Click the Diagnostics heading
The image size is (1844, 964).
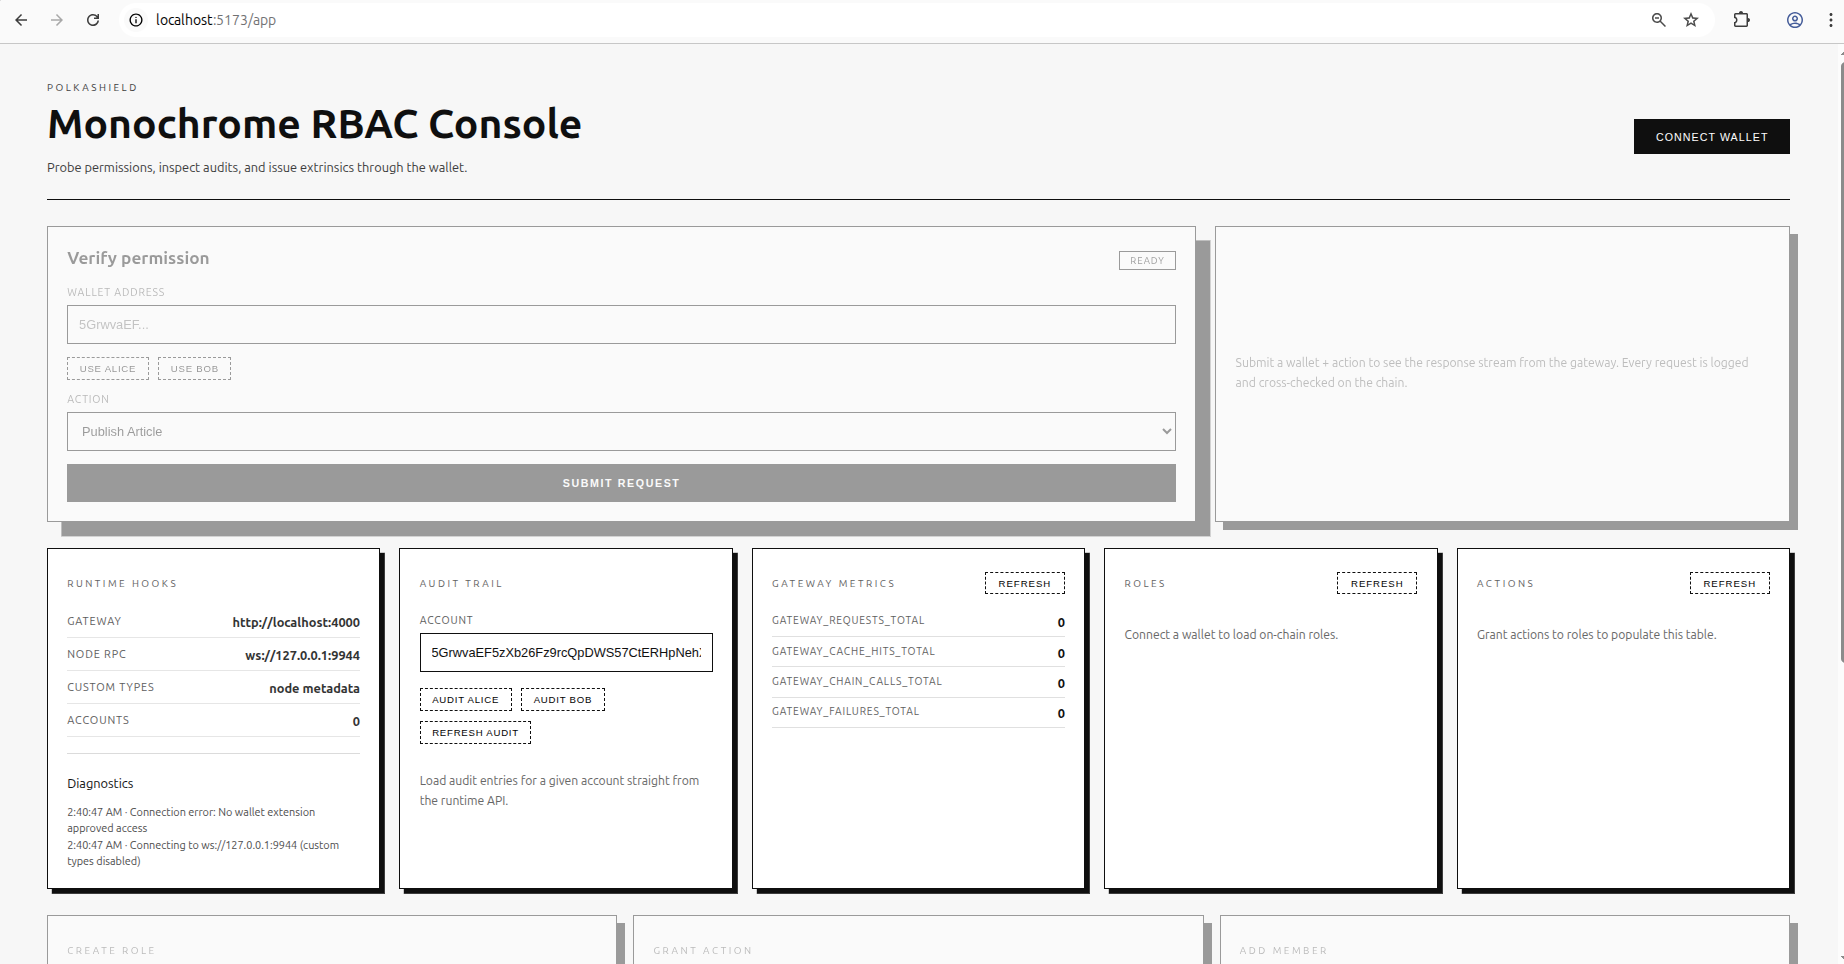(x=100, y=784)
